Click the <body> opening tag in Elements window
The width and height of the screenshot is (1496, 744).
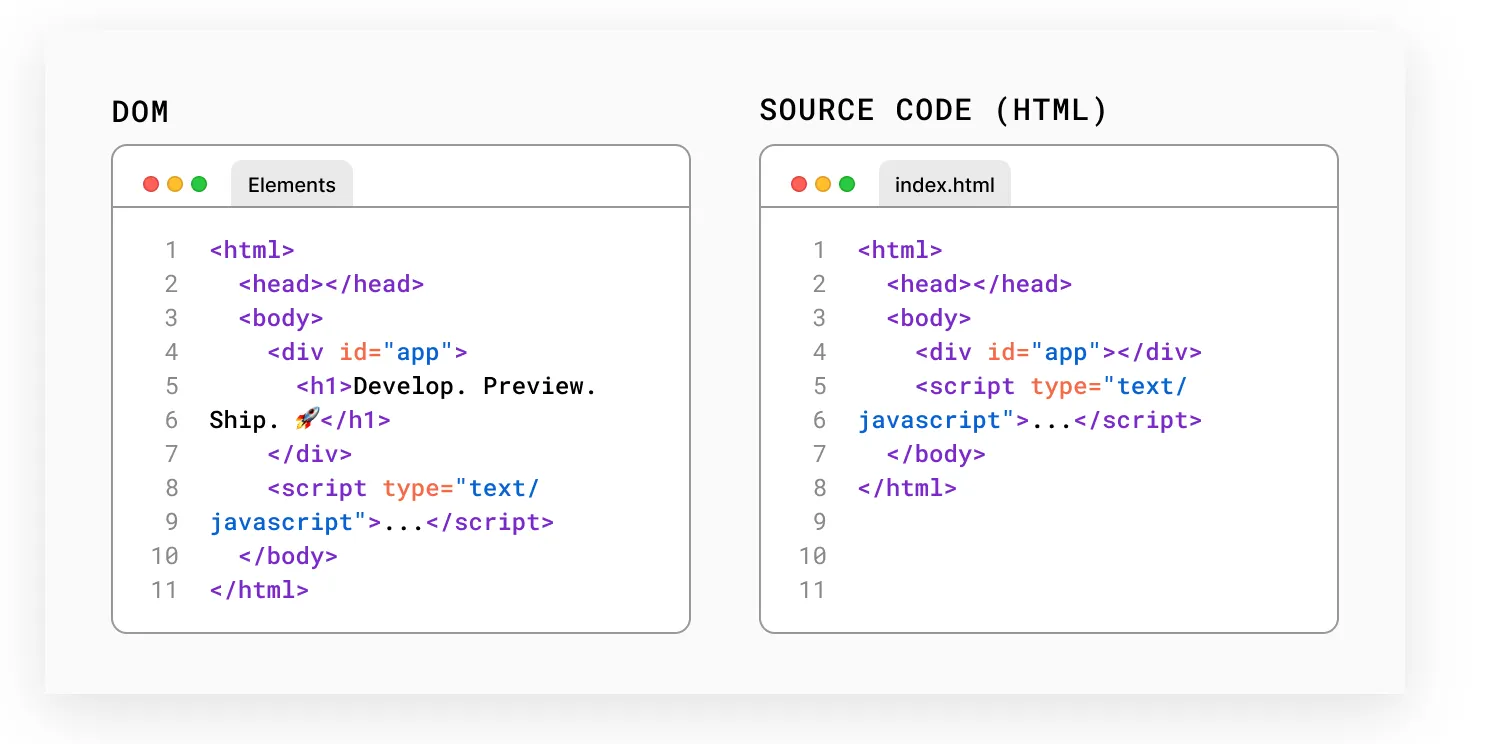click(x=281, y=318)
